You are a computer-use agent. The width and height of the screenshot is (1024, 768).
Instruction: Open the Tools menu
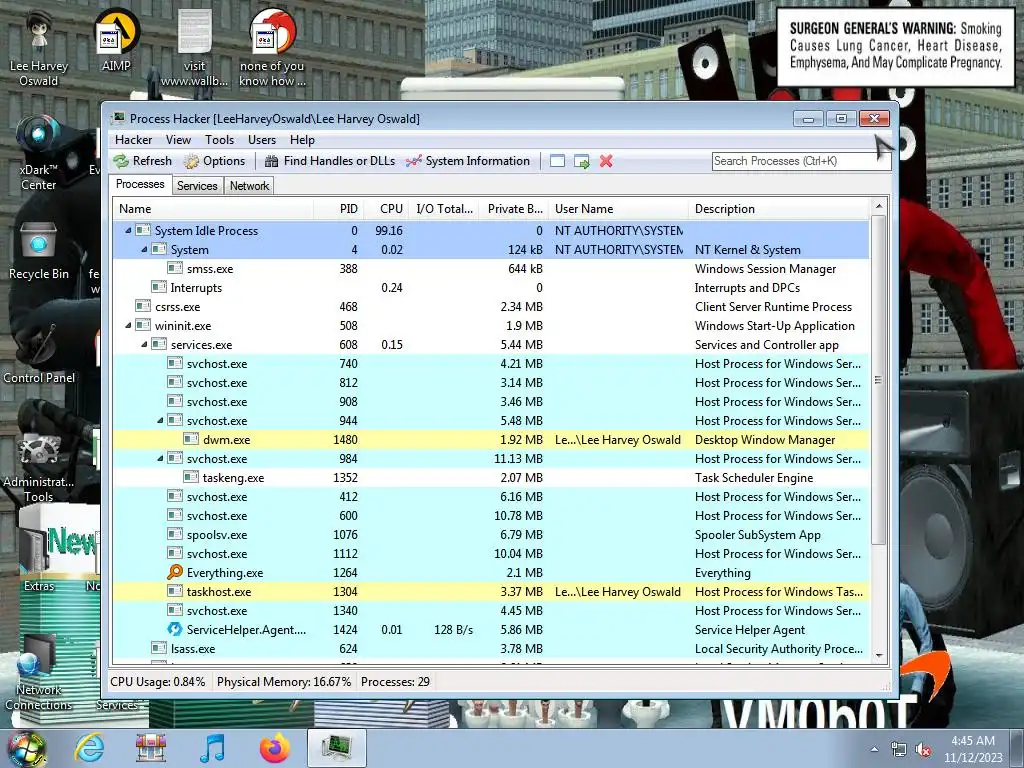tap(219, 140)
